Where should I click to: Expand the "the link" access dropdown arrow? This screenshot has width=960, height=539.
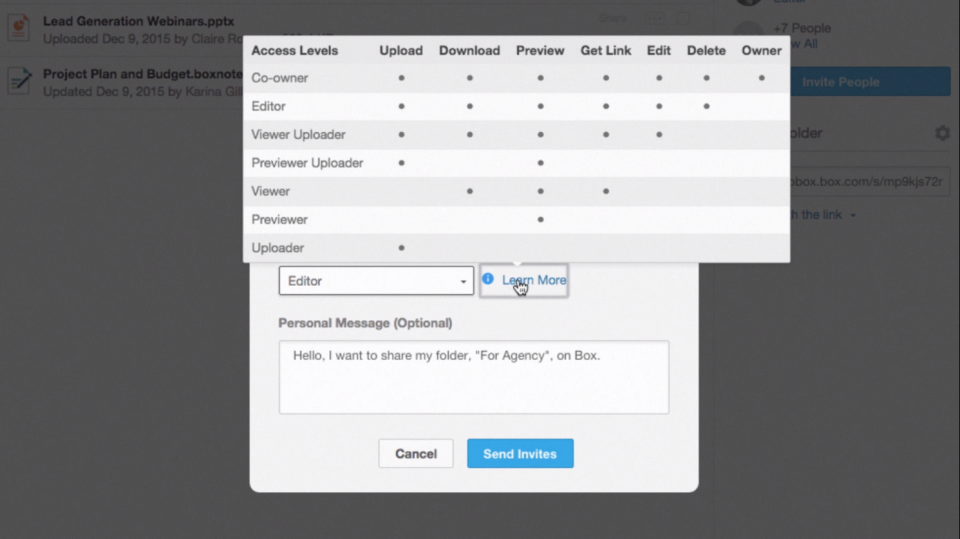(x=853, y=215)
